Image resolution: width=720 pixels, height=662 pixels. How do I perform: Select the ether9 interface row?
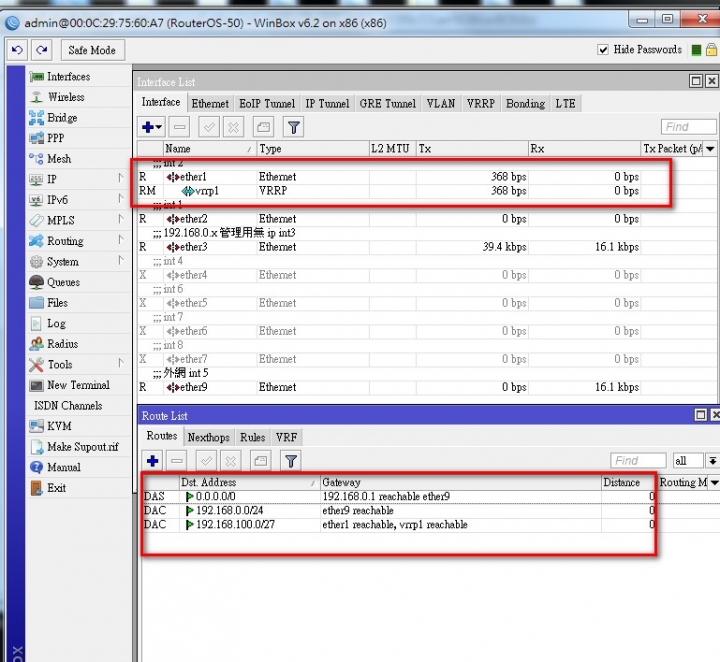[x=427, y=387]
